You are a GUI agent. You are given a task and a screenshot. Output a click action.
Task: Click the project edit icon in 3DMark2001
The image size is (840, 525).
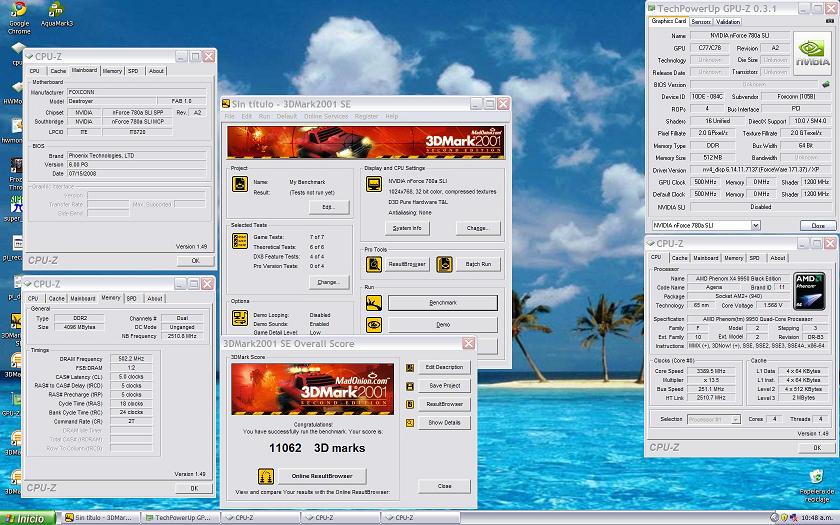(x=239, y=184)
